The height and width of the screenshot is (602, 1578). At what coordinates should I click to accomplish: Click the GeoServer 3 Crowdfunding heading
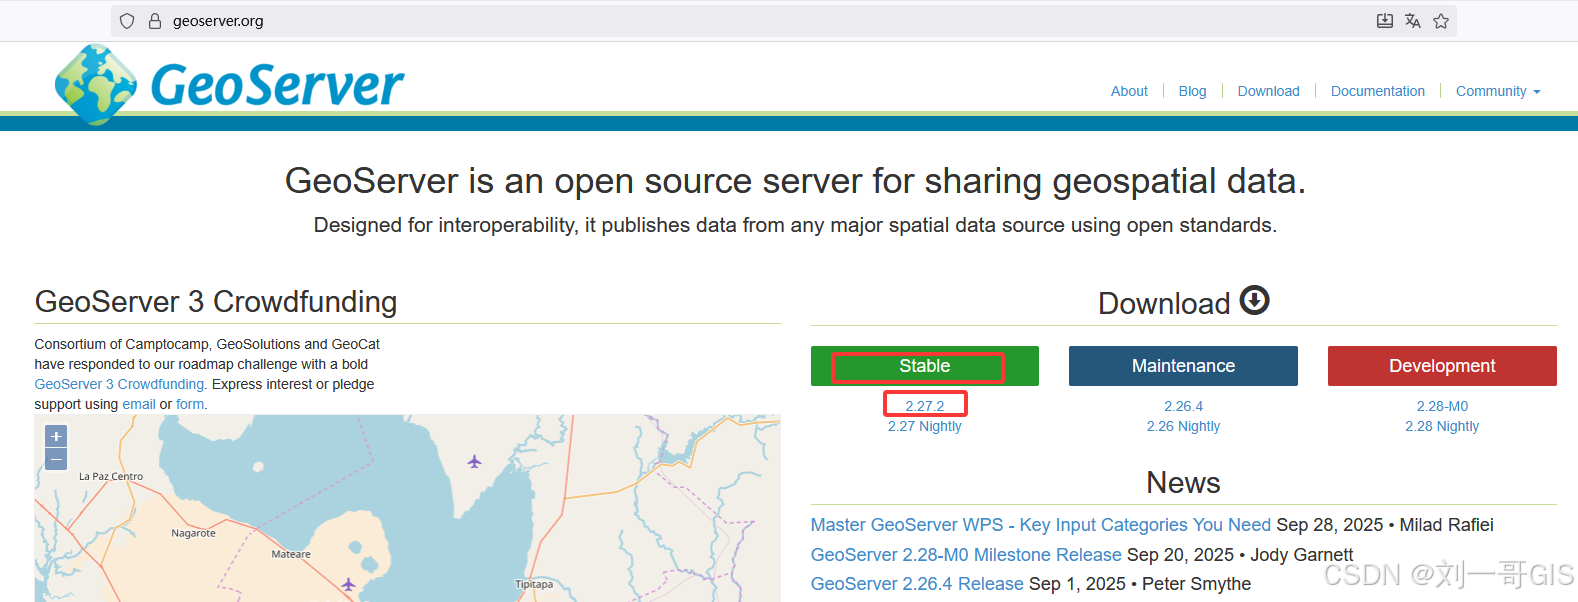click(x=216, y=302)
